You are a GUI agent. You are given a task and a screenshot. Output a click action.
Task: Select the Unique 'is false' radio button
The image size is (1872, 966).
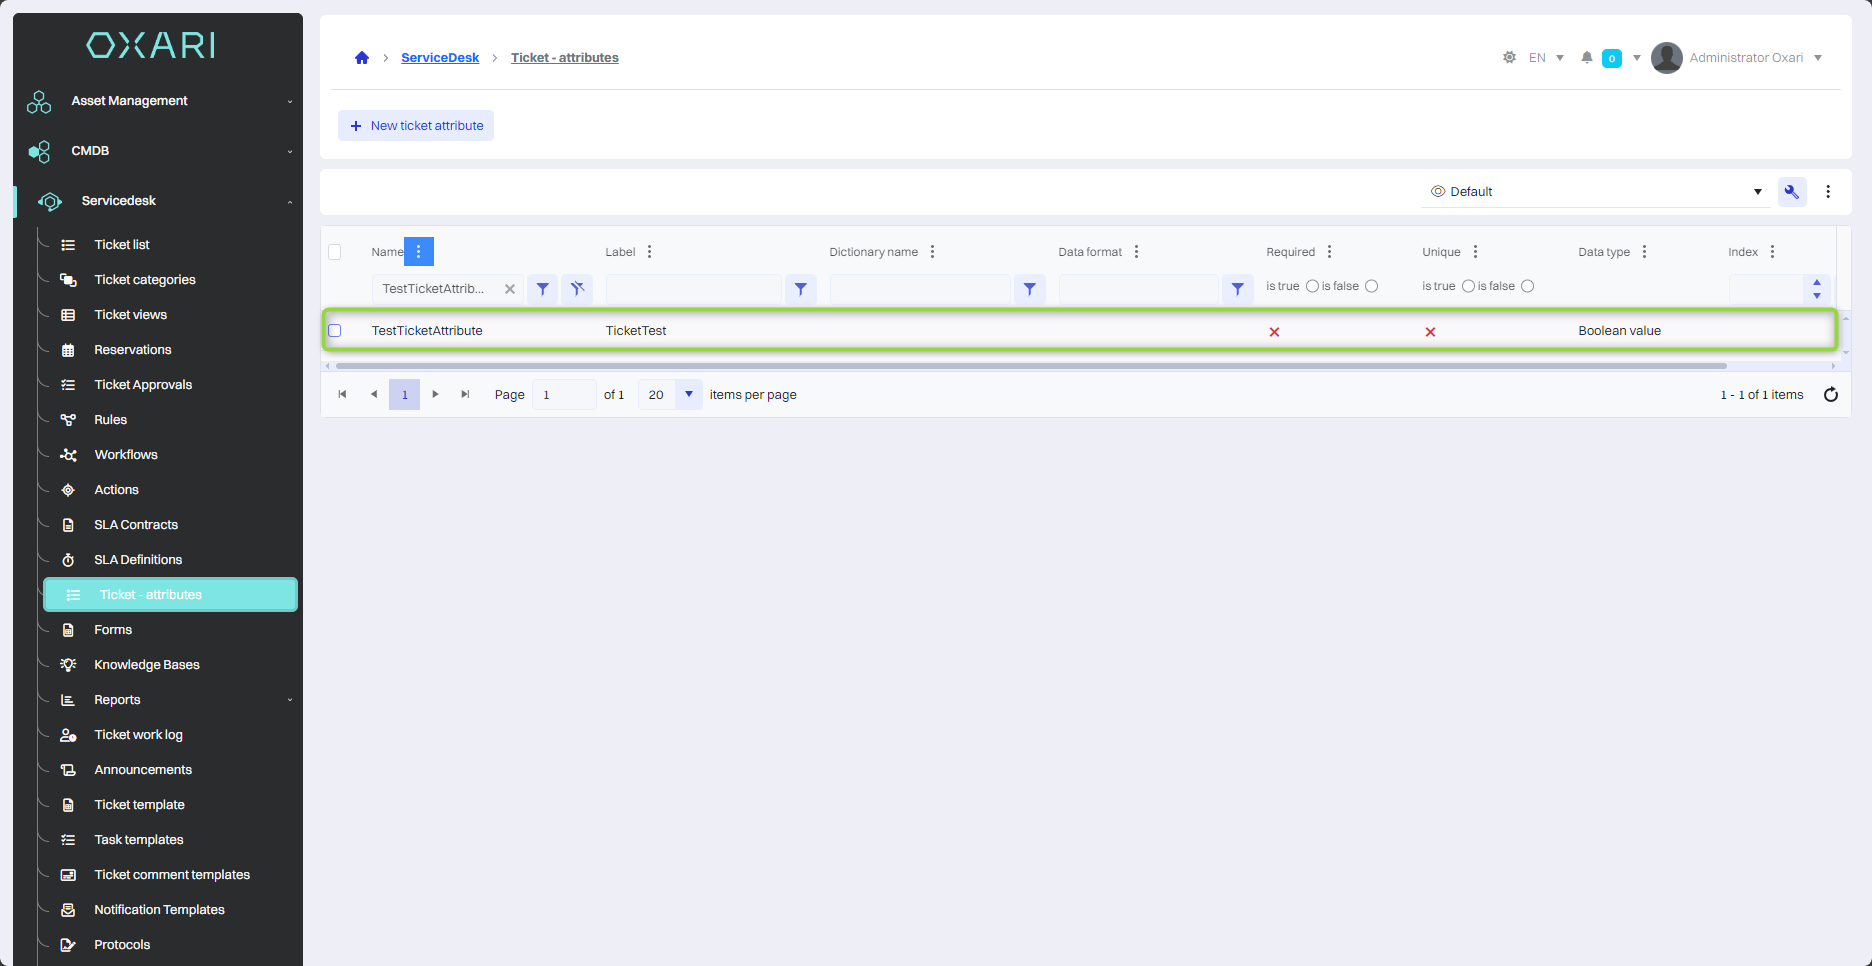point(1527,286)
